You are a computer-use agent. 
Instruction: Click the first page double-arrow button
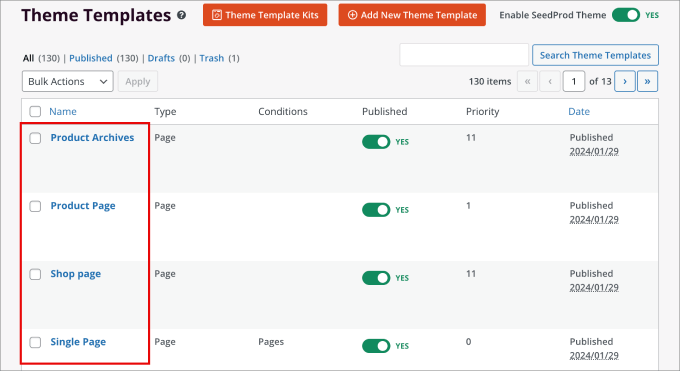coord(527,81)
